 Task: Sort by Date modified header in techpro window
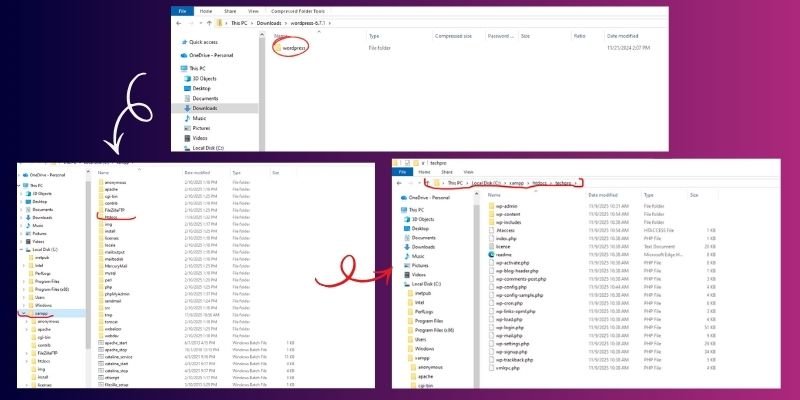(603, 195)
